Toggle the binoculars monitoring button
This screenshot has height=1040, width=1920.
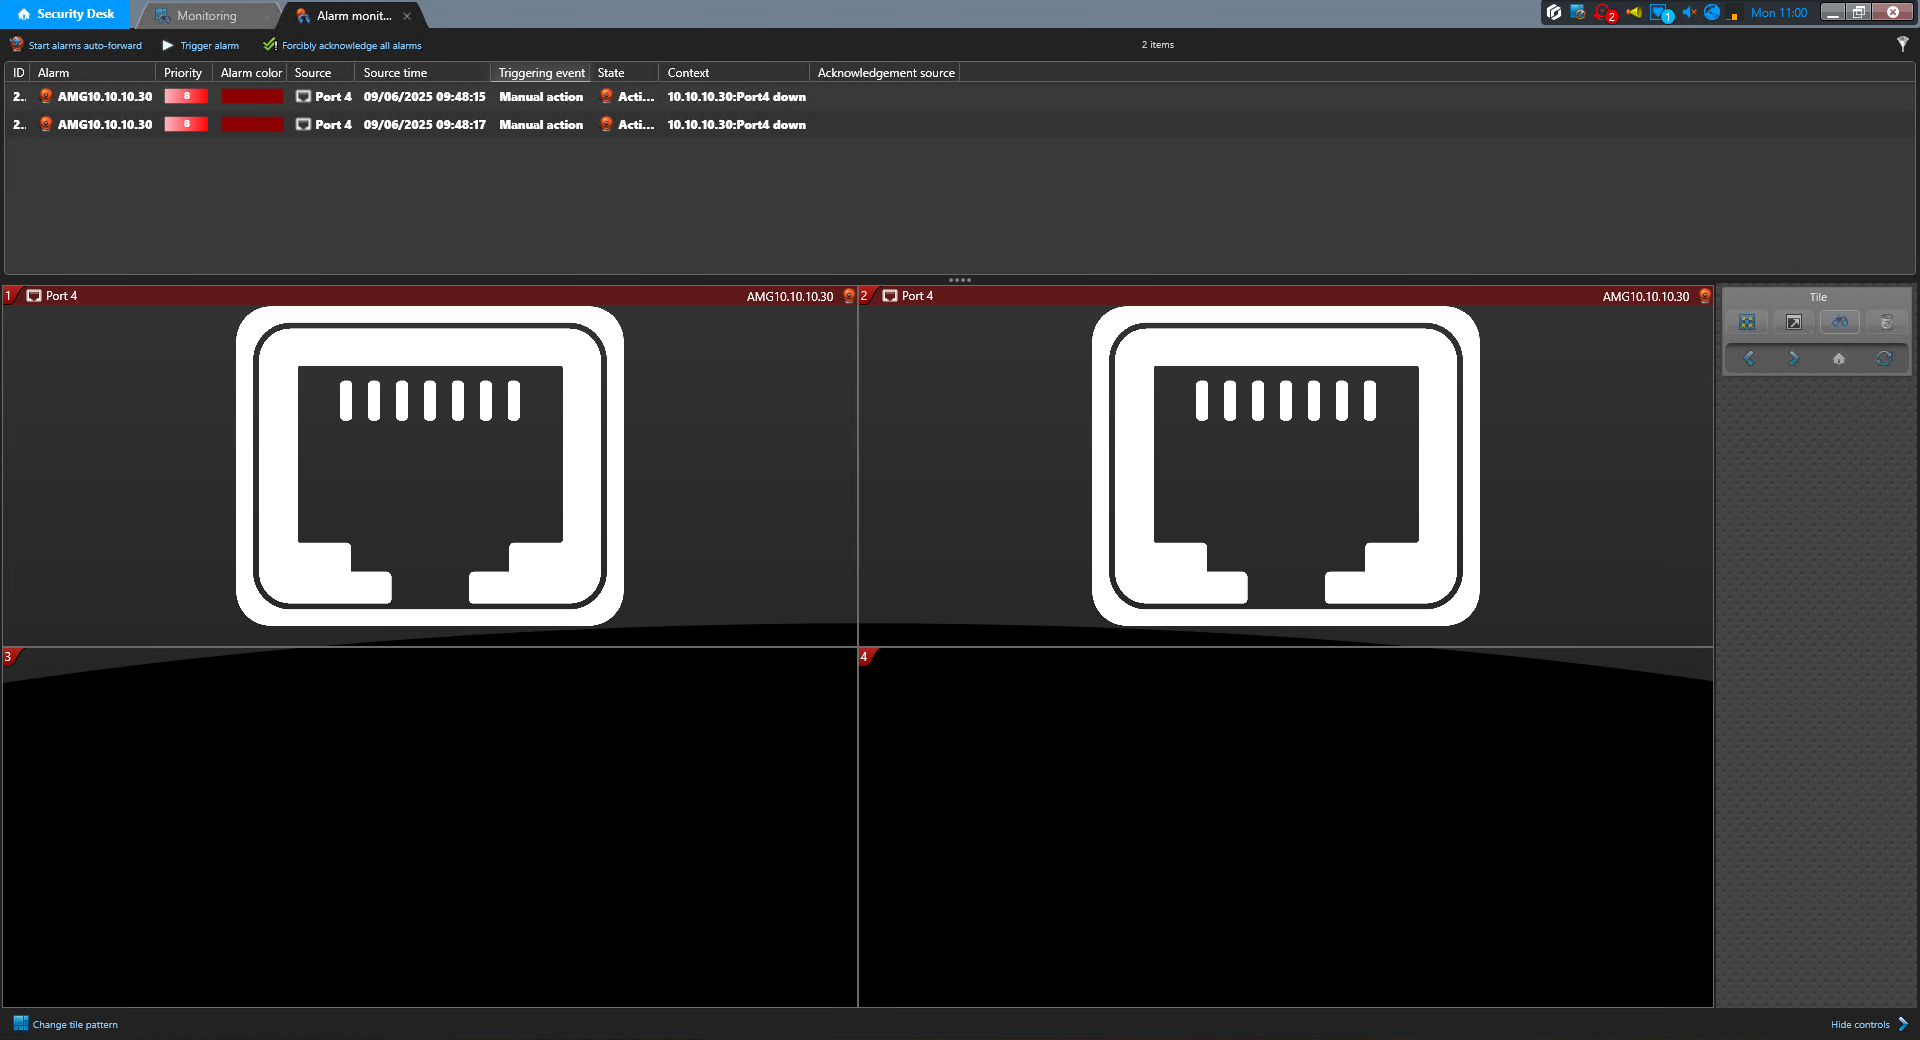point(1839,322)
